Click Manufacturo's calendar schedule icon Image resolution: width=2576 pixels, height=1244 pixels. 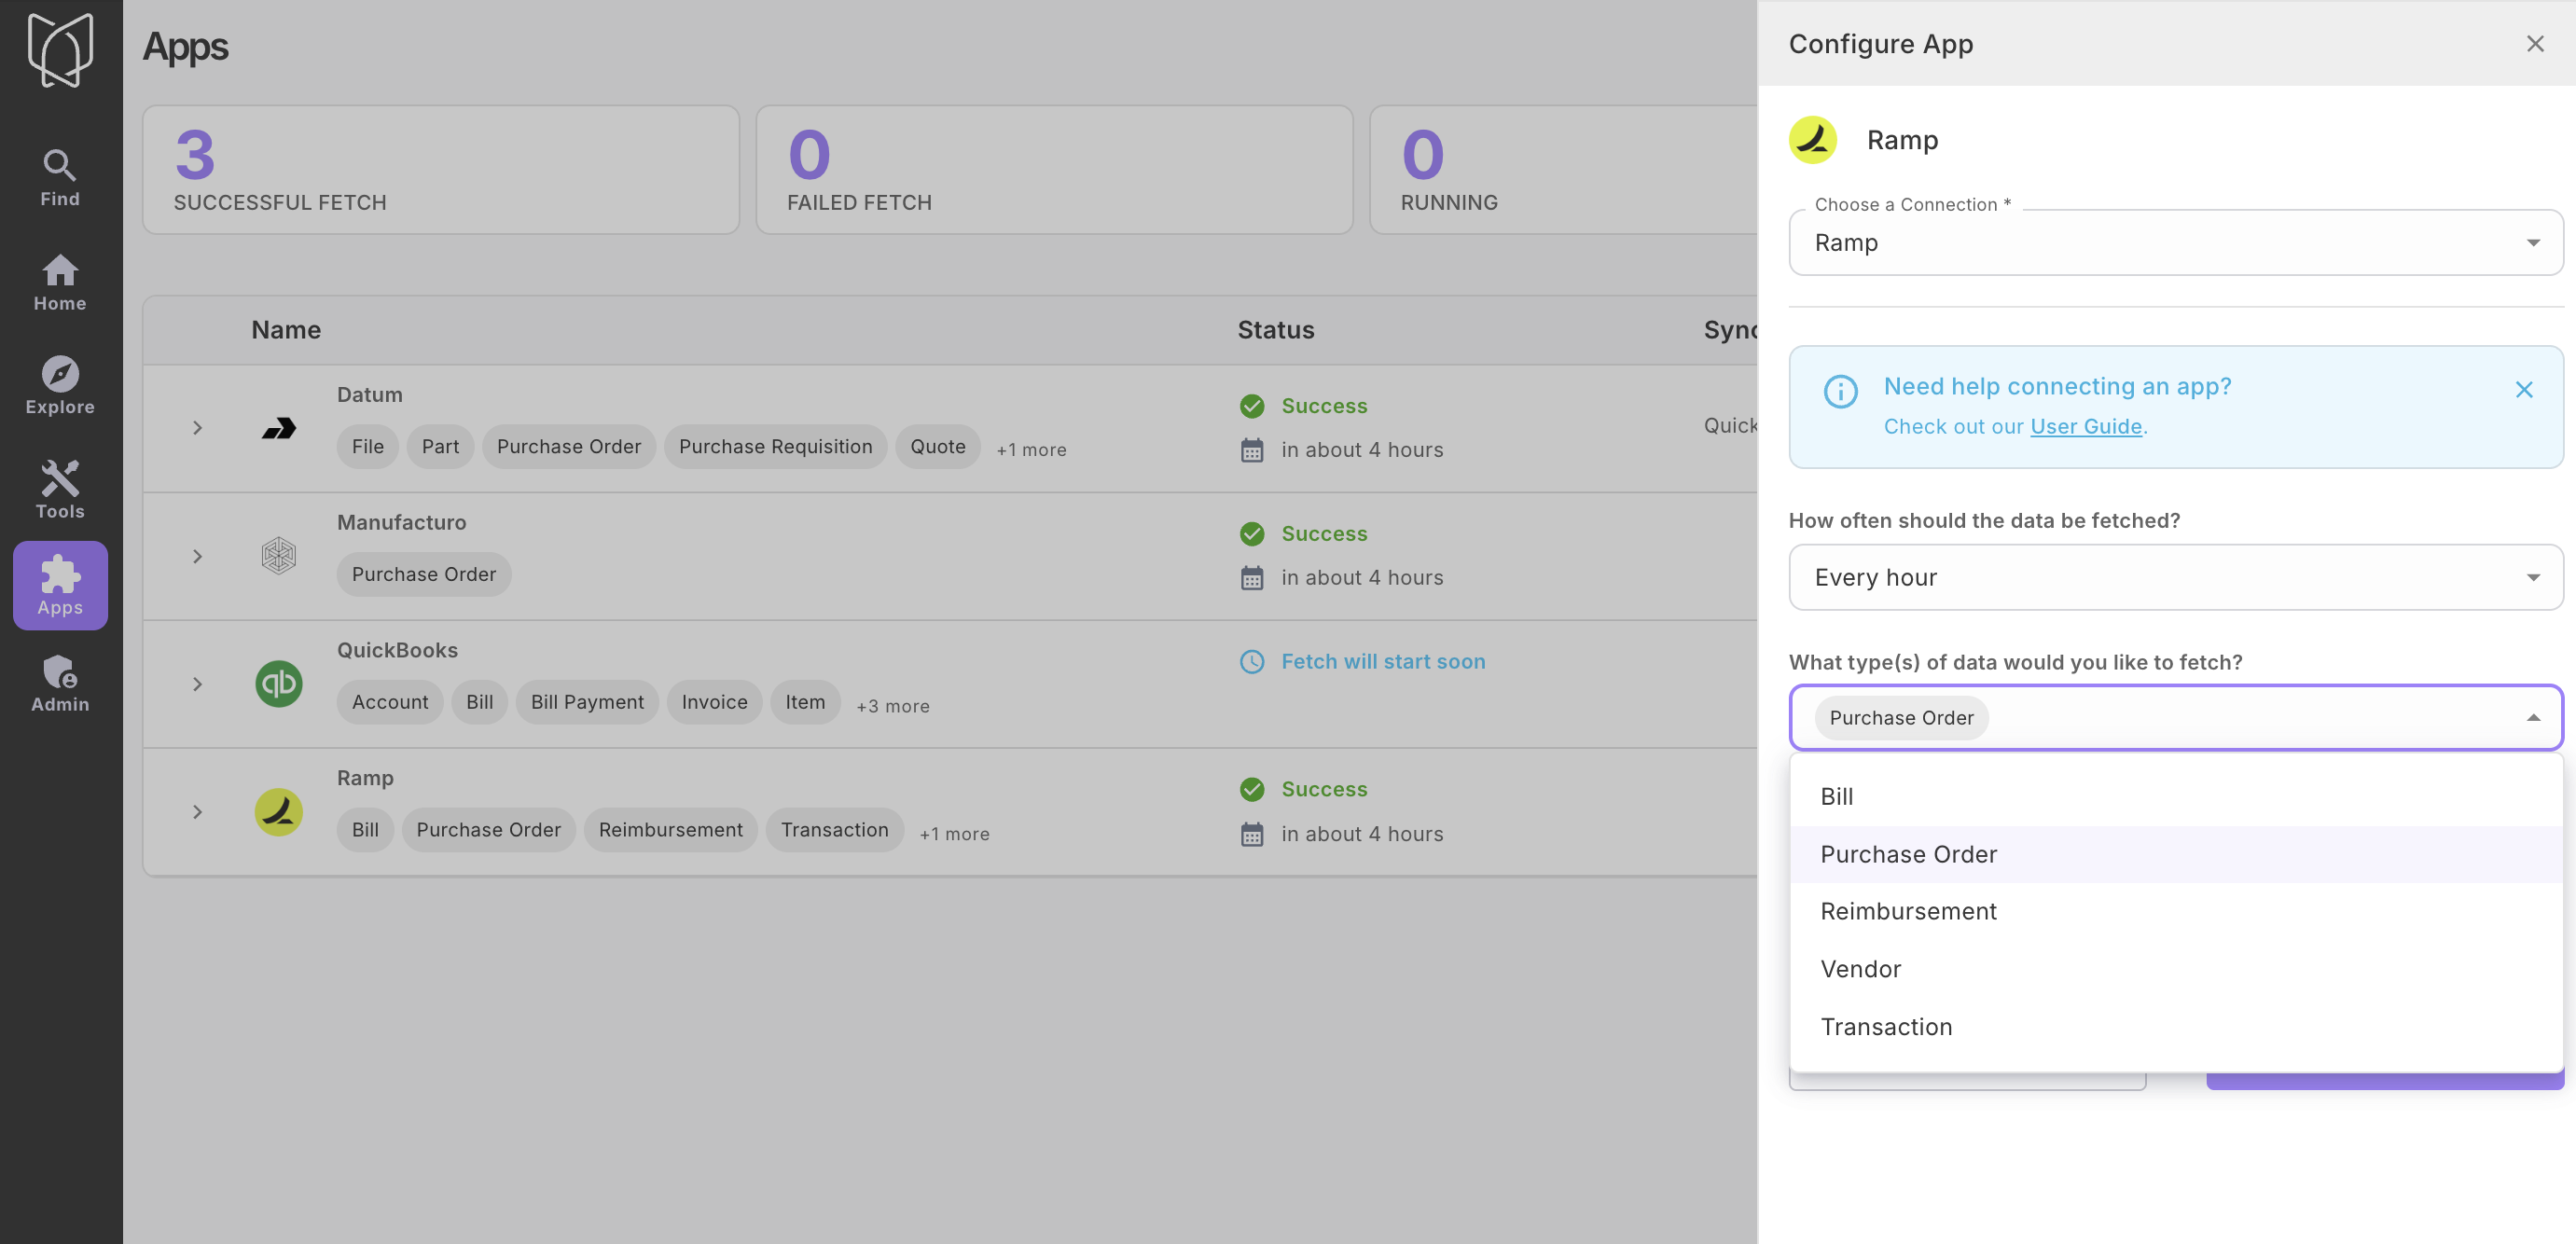pyautogui.click(x=1252, y=578)
